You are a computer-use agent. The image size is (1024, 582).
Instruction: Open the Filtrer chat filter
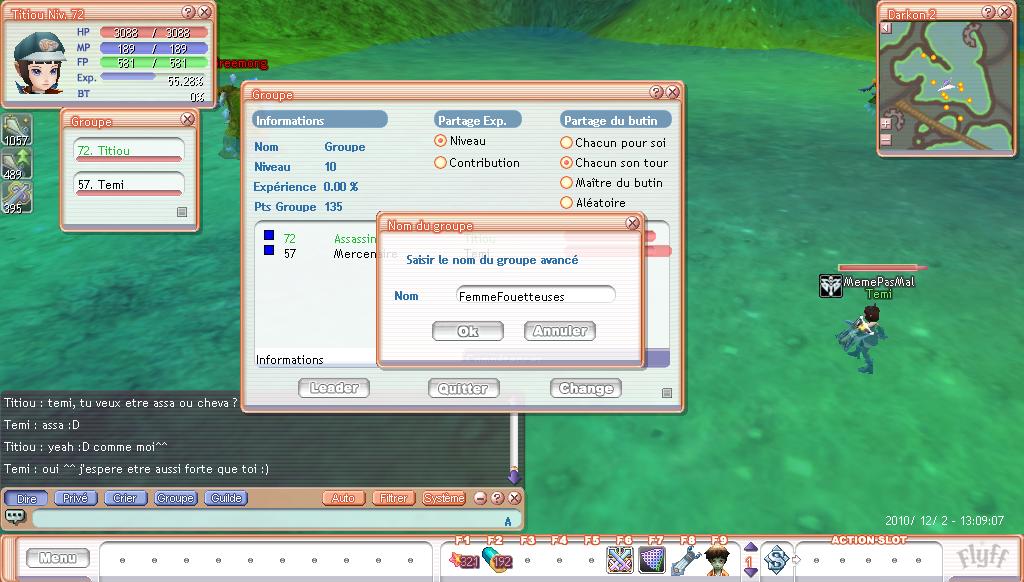[x=393, y=498]
